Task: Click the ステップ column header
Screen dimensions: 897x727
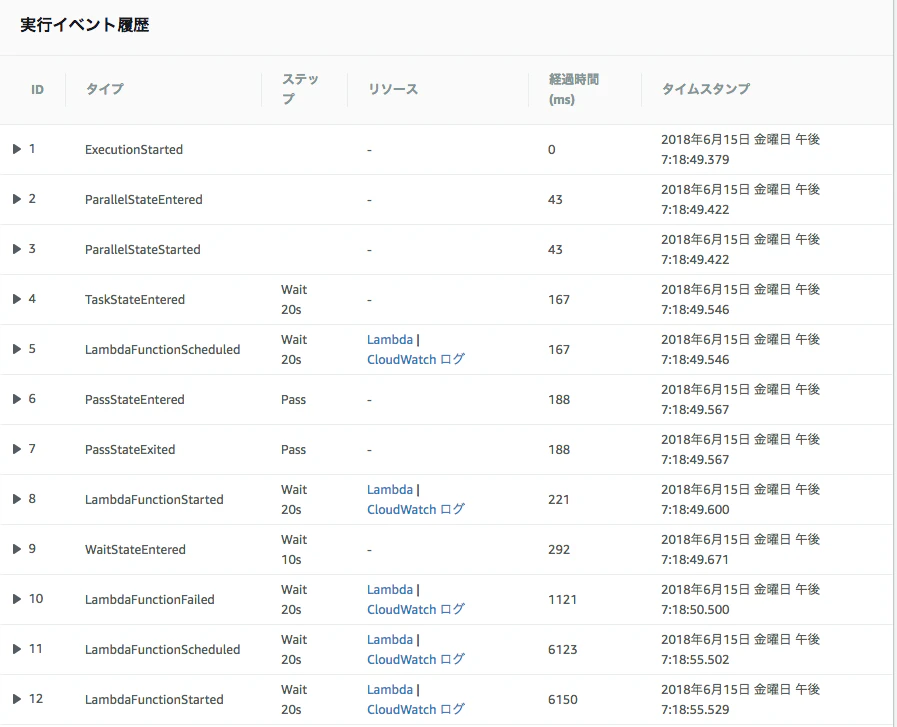Action: coord(300,89)
